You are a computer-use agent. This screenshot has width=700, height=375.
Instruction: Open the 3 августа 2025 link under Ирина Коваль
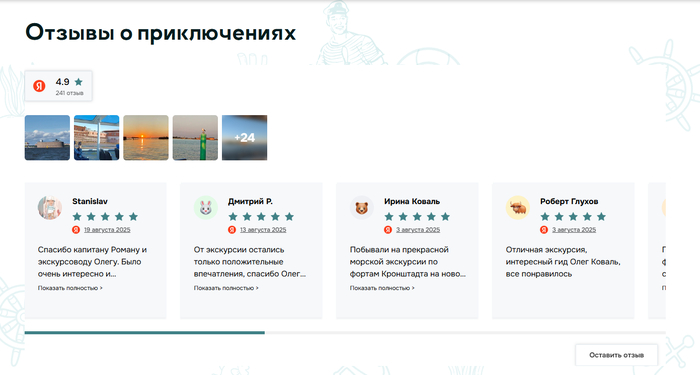point(418,230)
